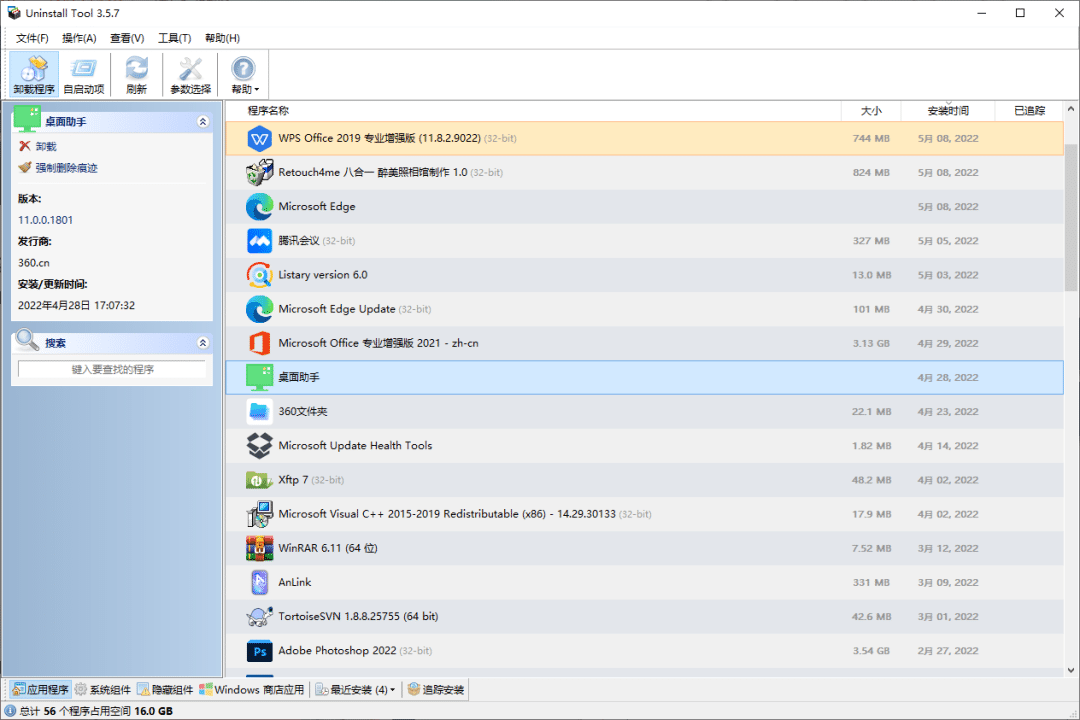Click the Retouch4me program icon
Image resolution: width=1080 pixels, height=720 pixels.
coord(259,172)
